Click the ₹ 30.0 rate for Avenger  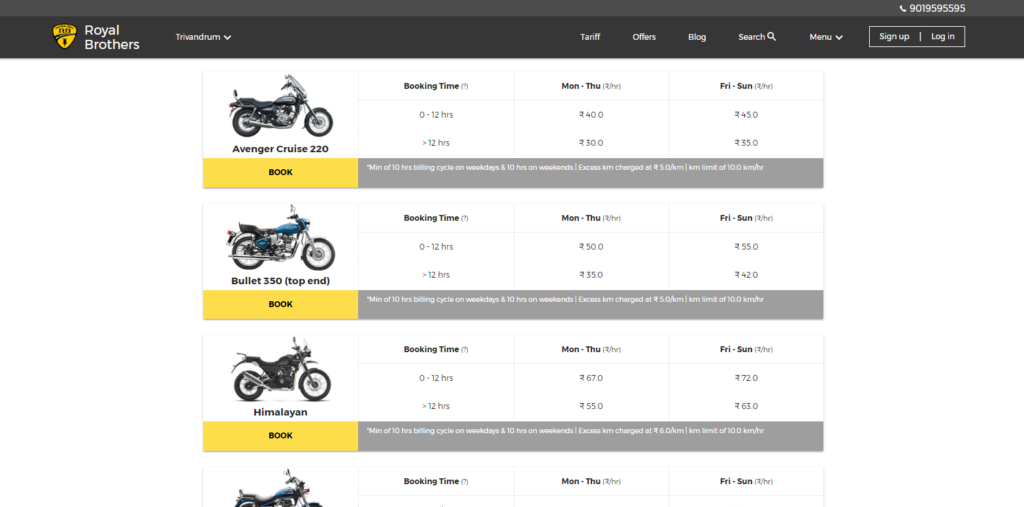(591, 142)
